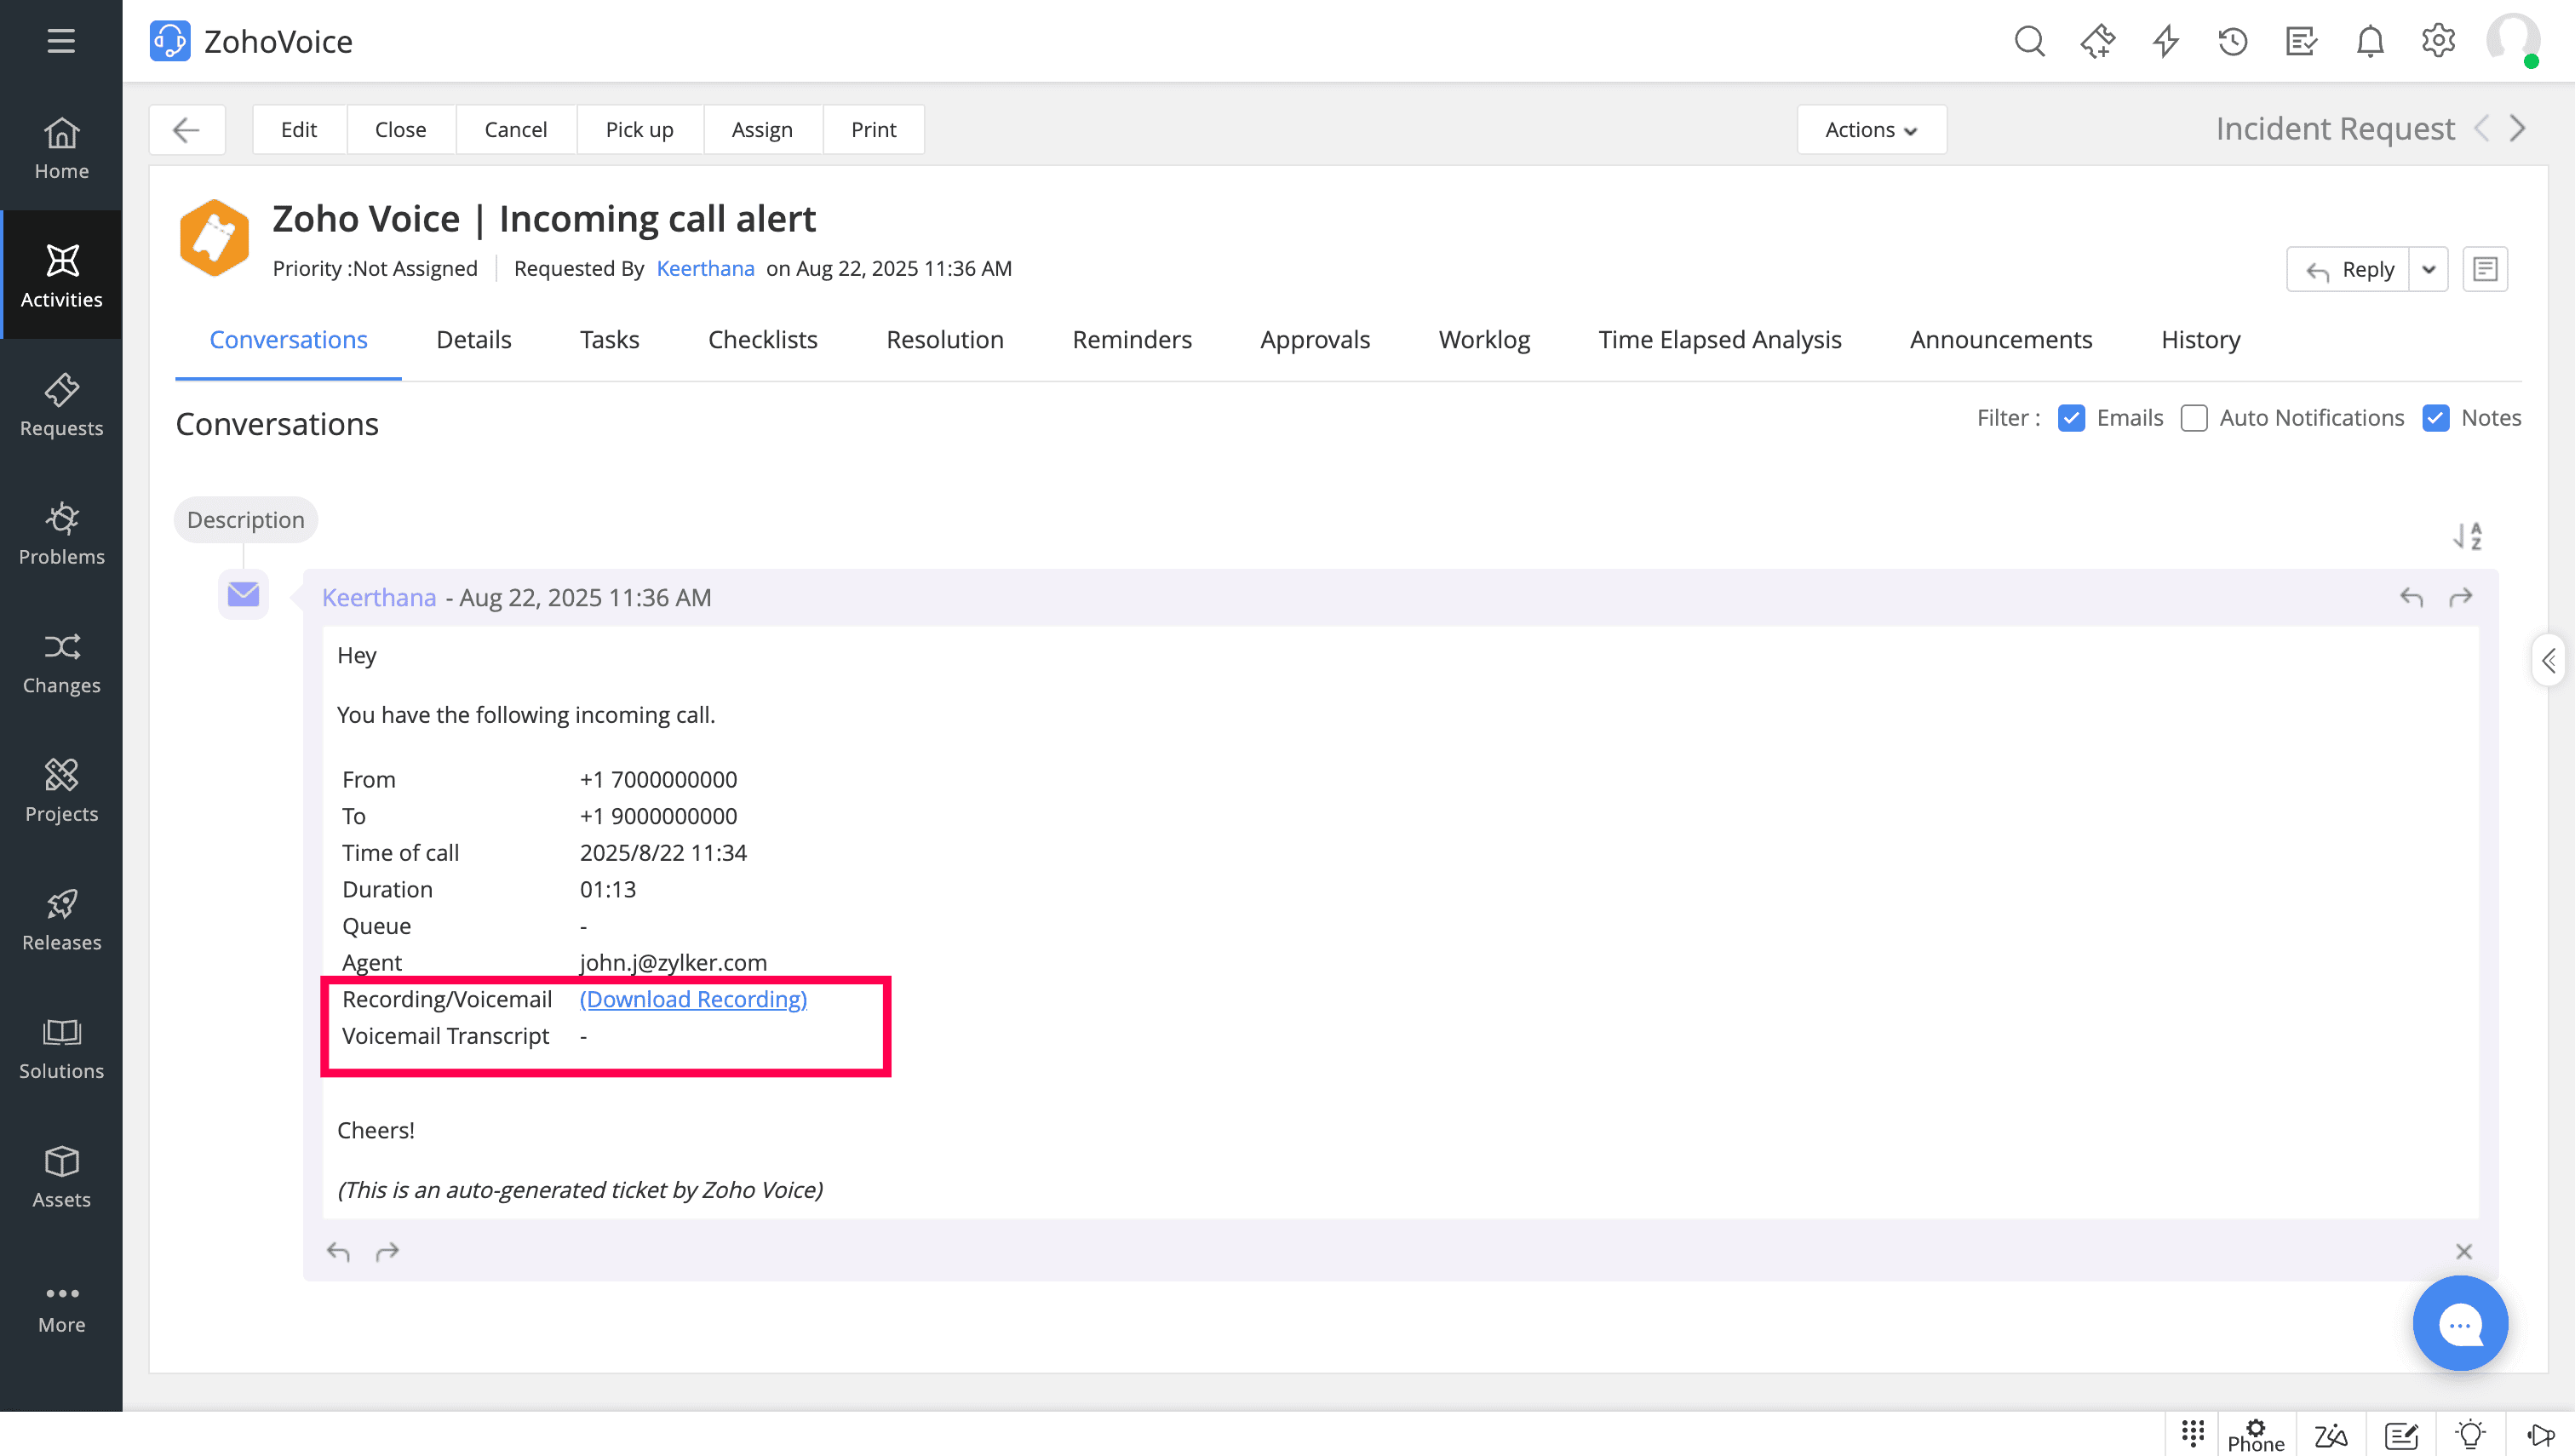
Task: Go to Problems in sidebar
Action: pos(61,533)
